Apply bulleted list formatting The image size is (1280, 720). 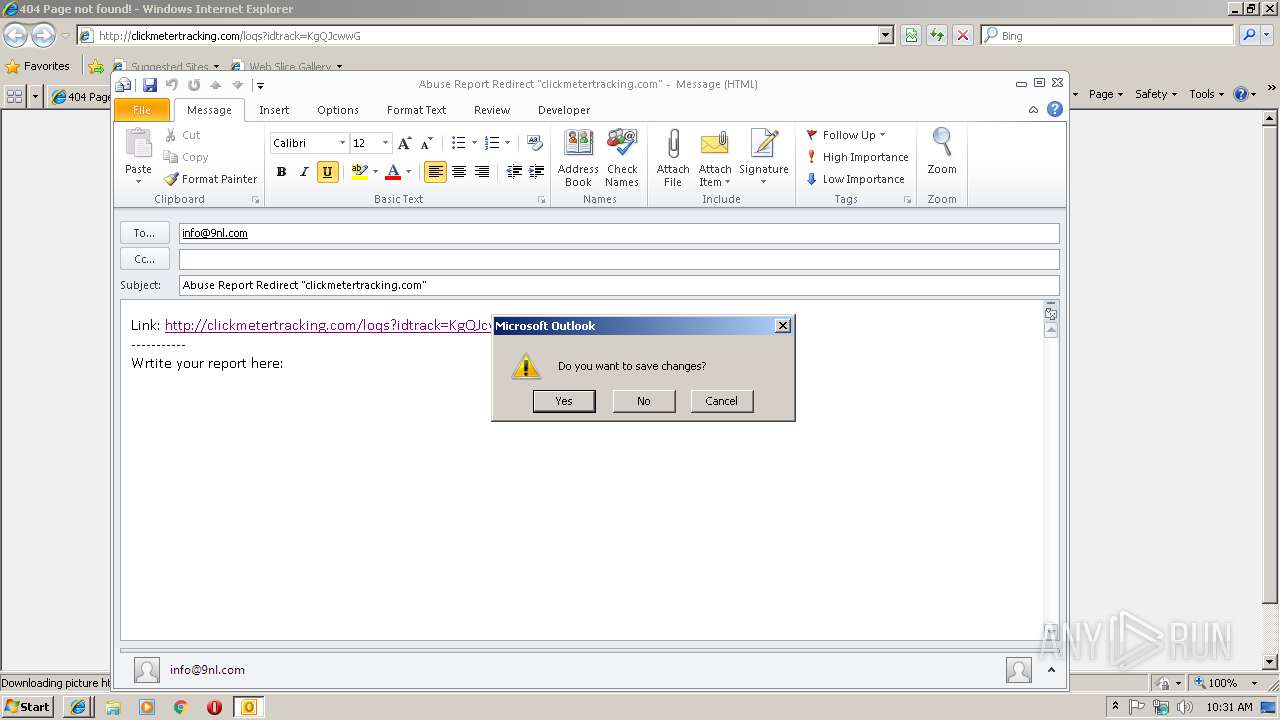pos(458,143)
